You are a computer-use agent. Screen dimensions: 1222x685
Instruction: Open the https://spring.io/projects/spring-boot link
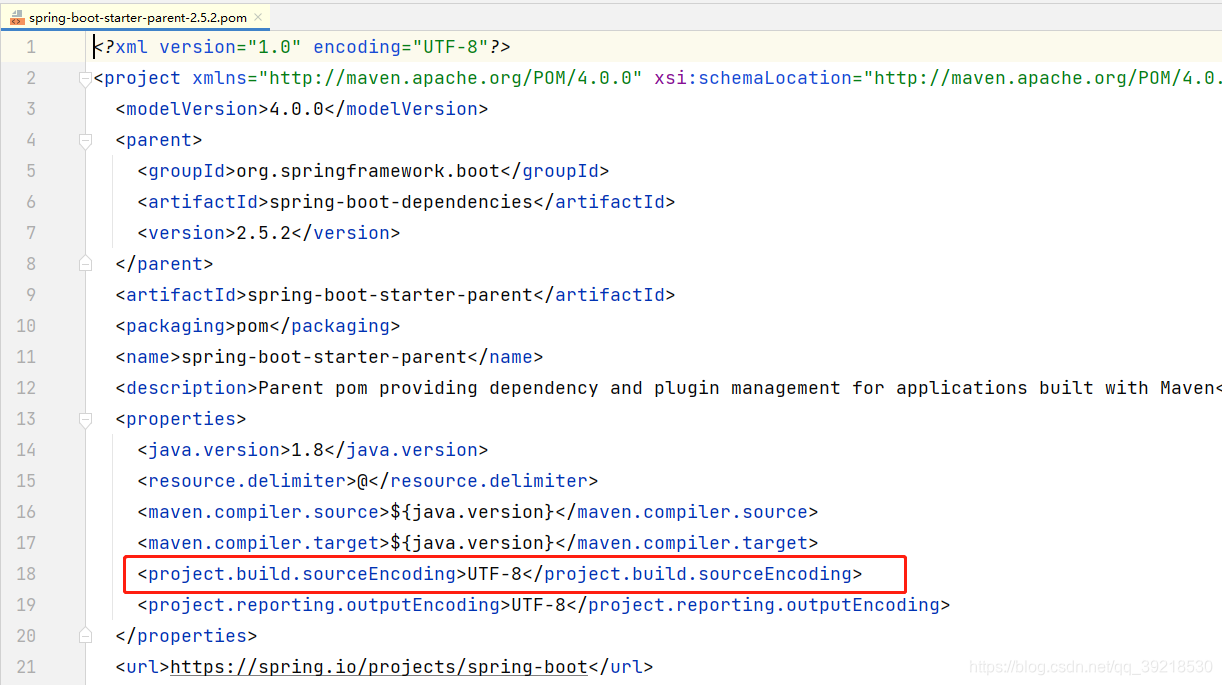[379, 667]
